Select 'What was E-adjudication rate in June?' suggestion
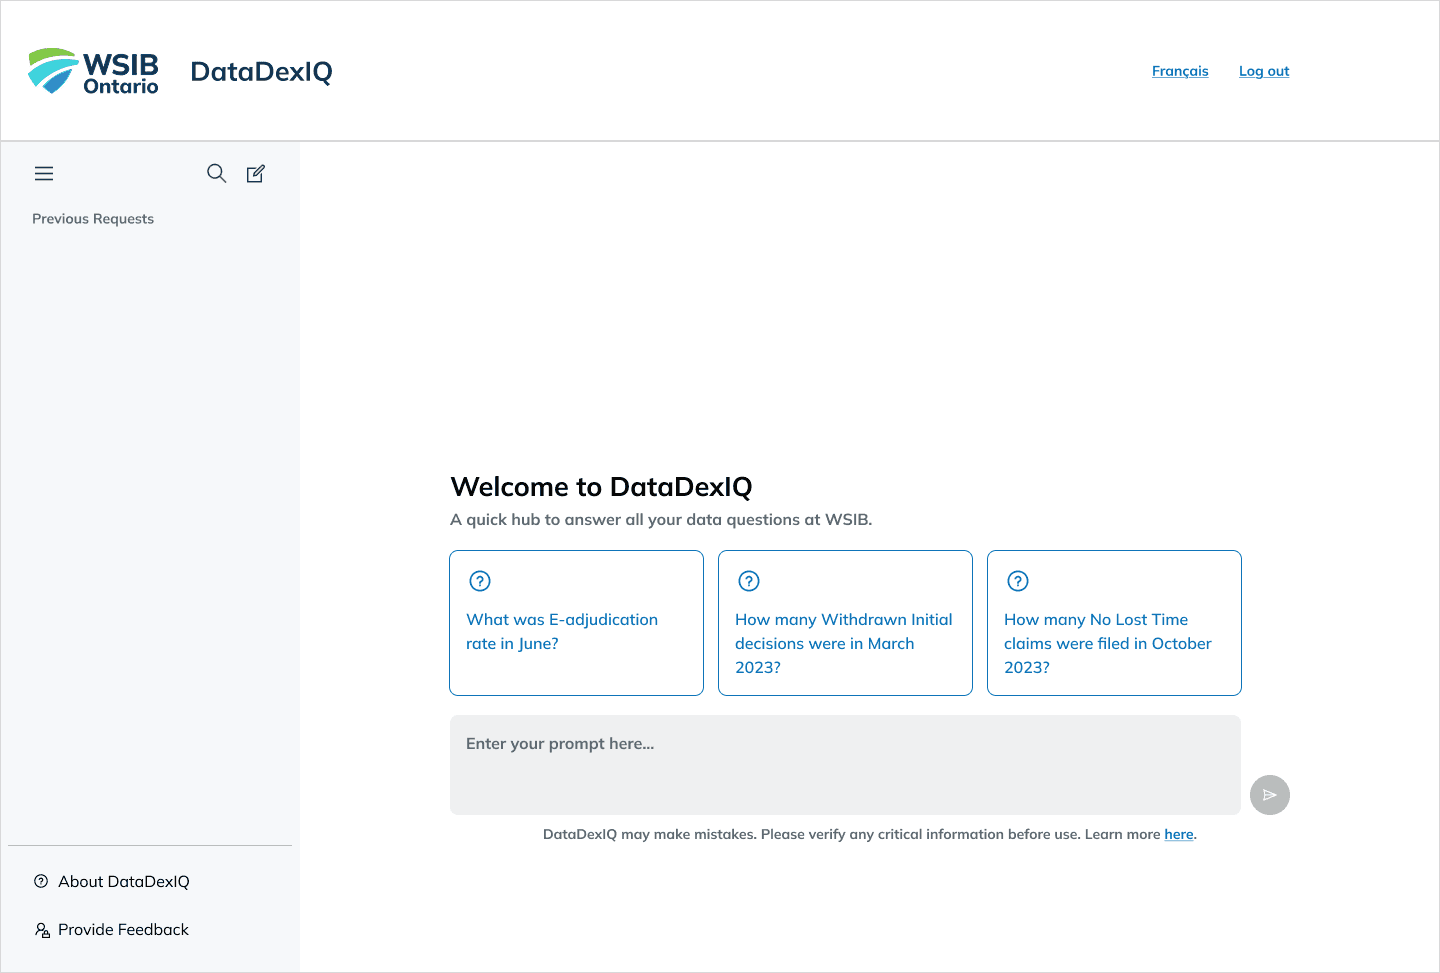Screen dimensions: 1440x973 pyautogui.click(x=576, y=623)
